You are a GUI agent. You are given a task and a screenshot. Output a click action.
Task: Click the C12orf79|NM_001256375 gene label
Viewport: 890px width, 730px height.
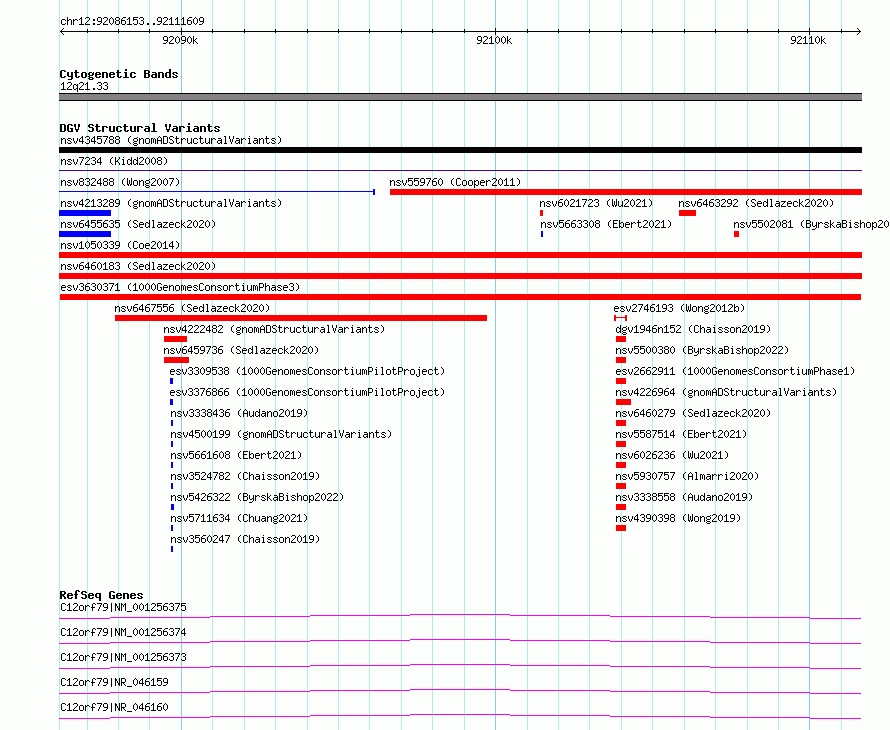pos(123,607)
